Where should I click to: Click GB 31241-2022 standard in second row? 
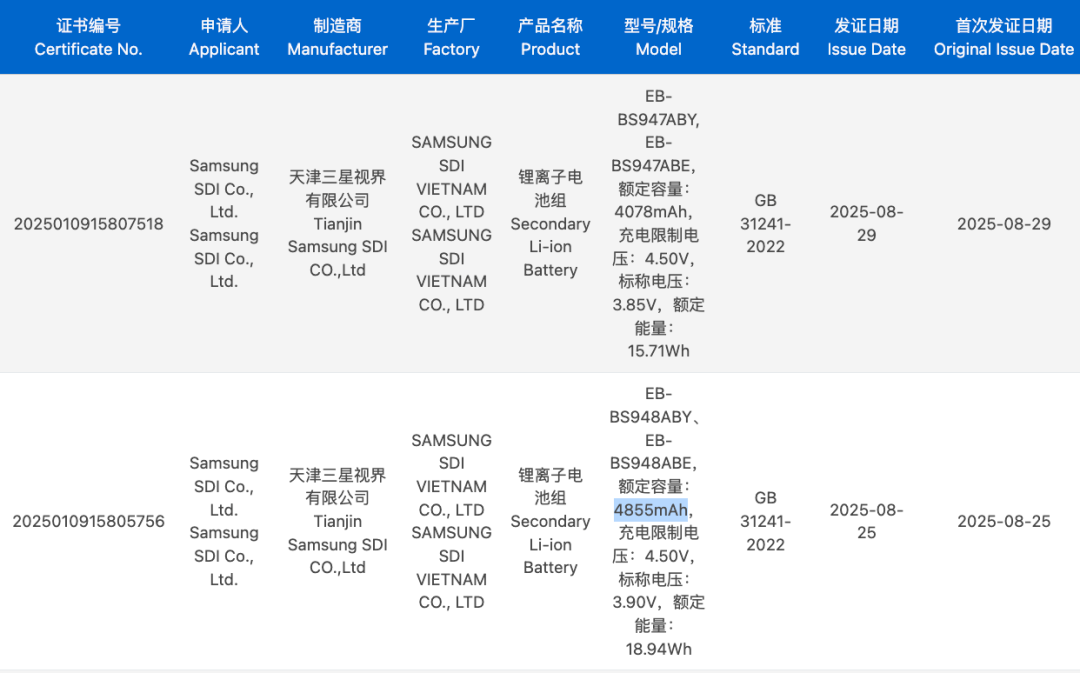click(765, 521)
